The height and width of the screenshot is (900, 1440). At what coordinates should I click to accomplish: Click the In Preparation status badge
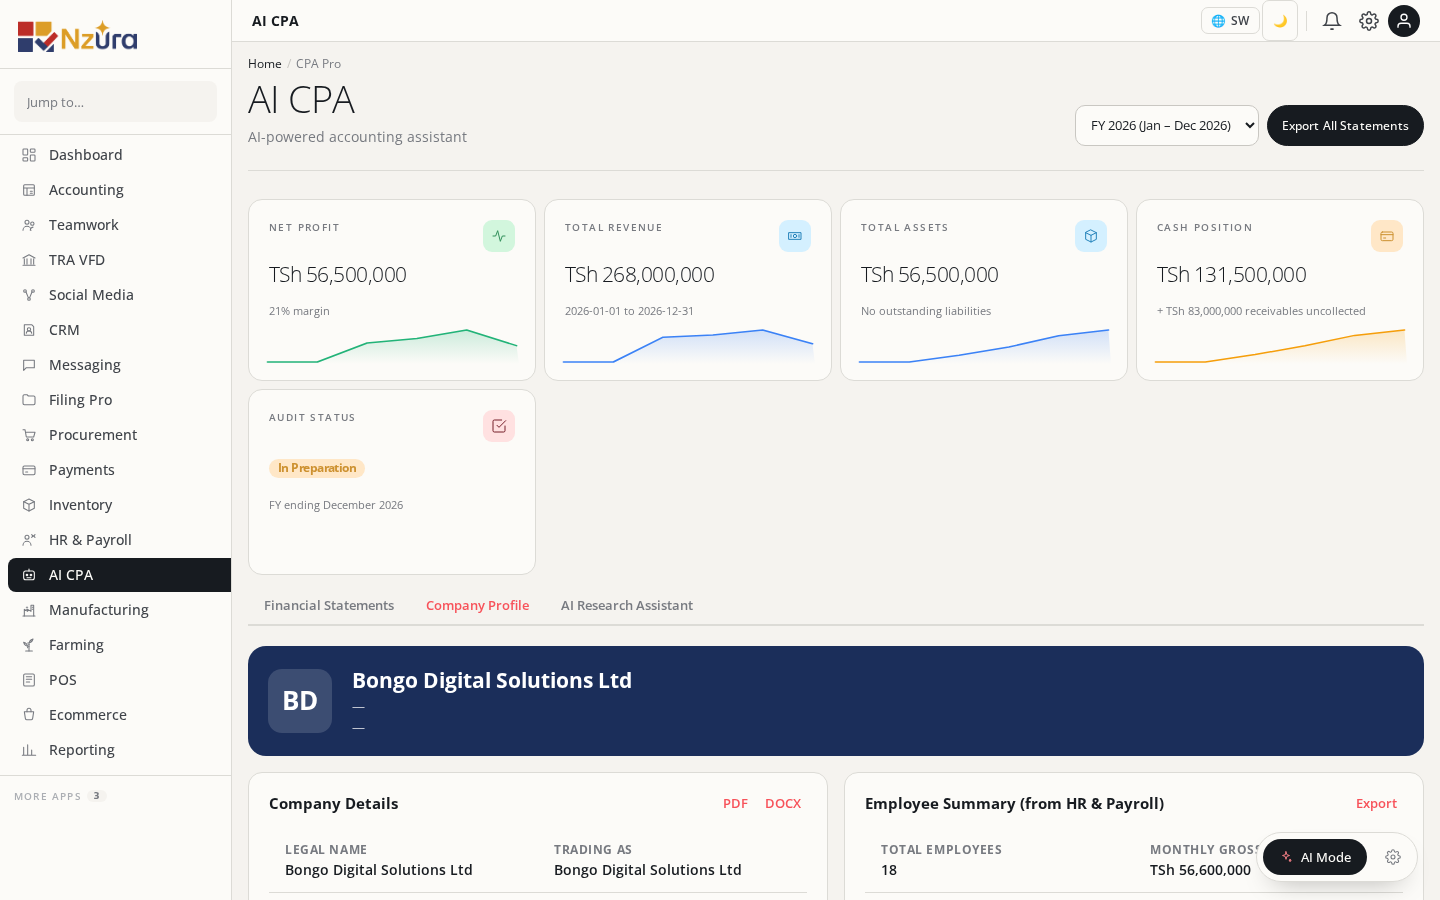(317, 468)
